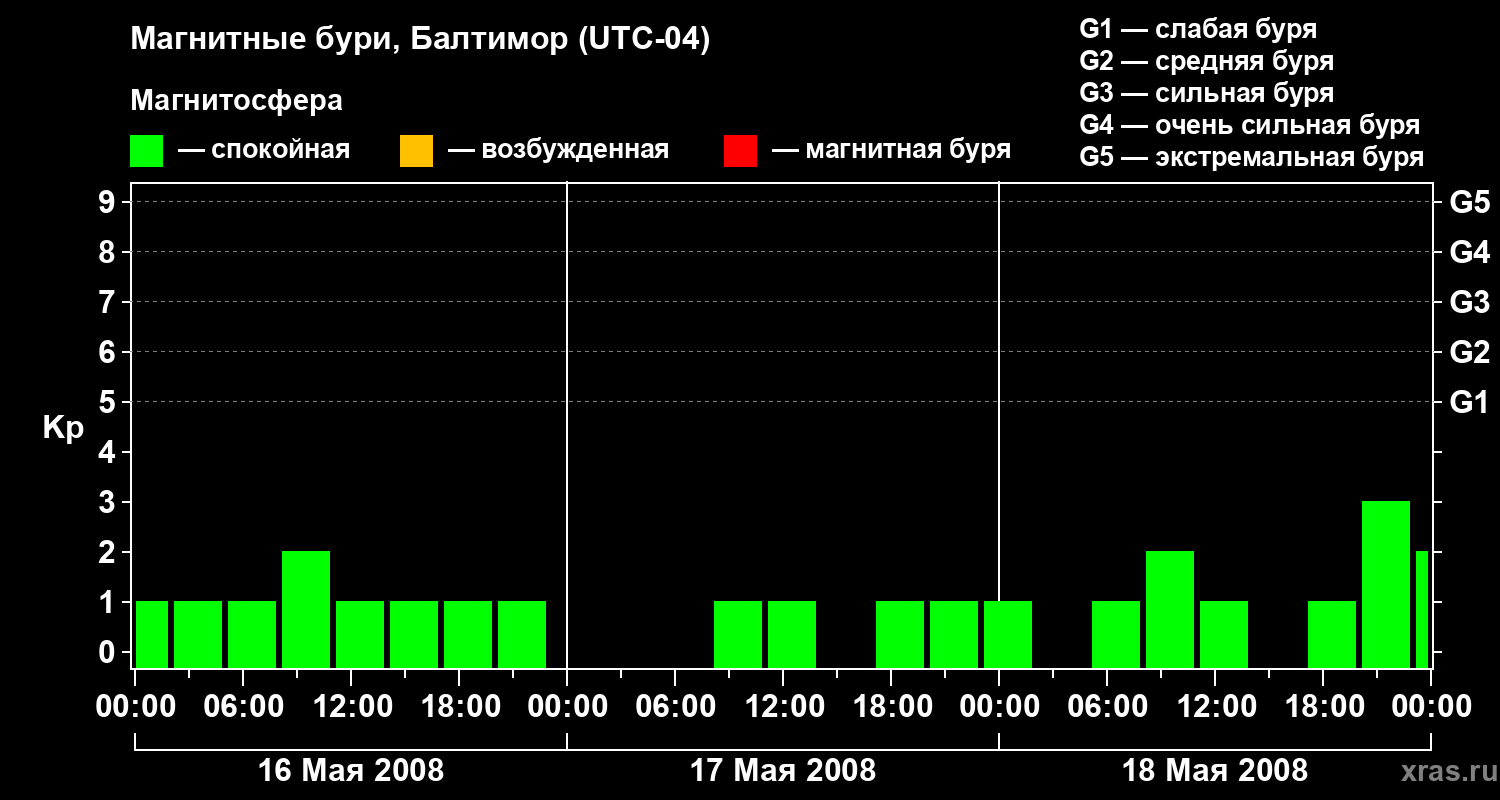Screen dimensions: 1500x800
Task: Select the '16 Мая 2008' date label
Action: (x=351, y=770)
